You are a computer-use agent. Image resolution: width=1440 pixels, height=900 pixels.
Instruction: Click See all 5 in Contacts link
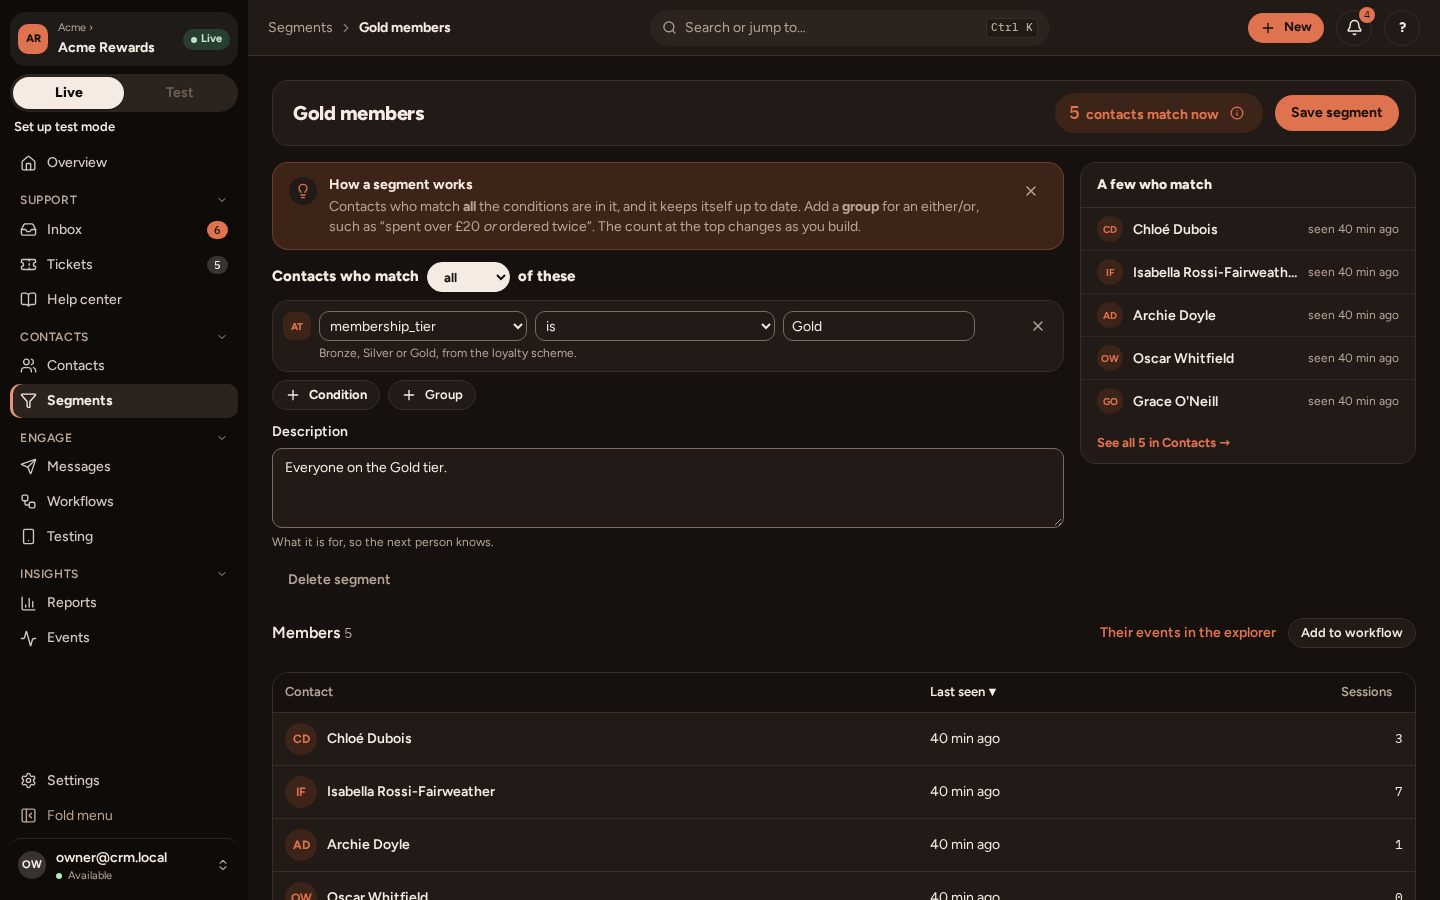(1163, 443)
